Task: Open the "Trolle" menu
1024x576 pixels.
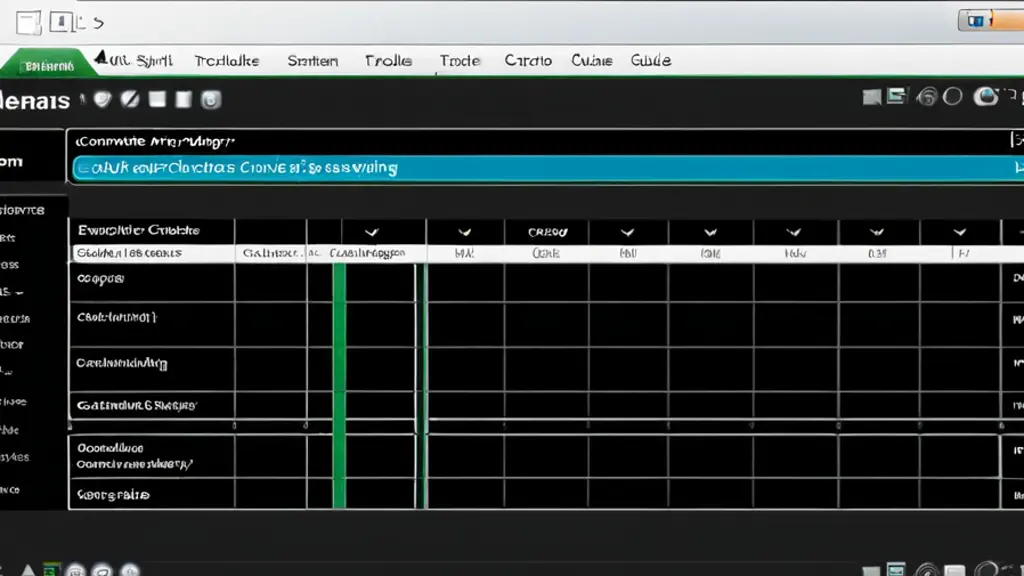Action: (x=388, y=61)
